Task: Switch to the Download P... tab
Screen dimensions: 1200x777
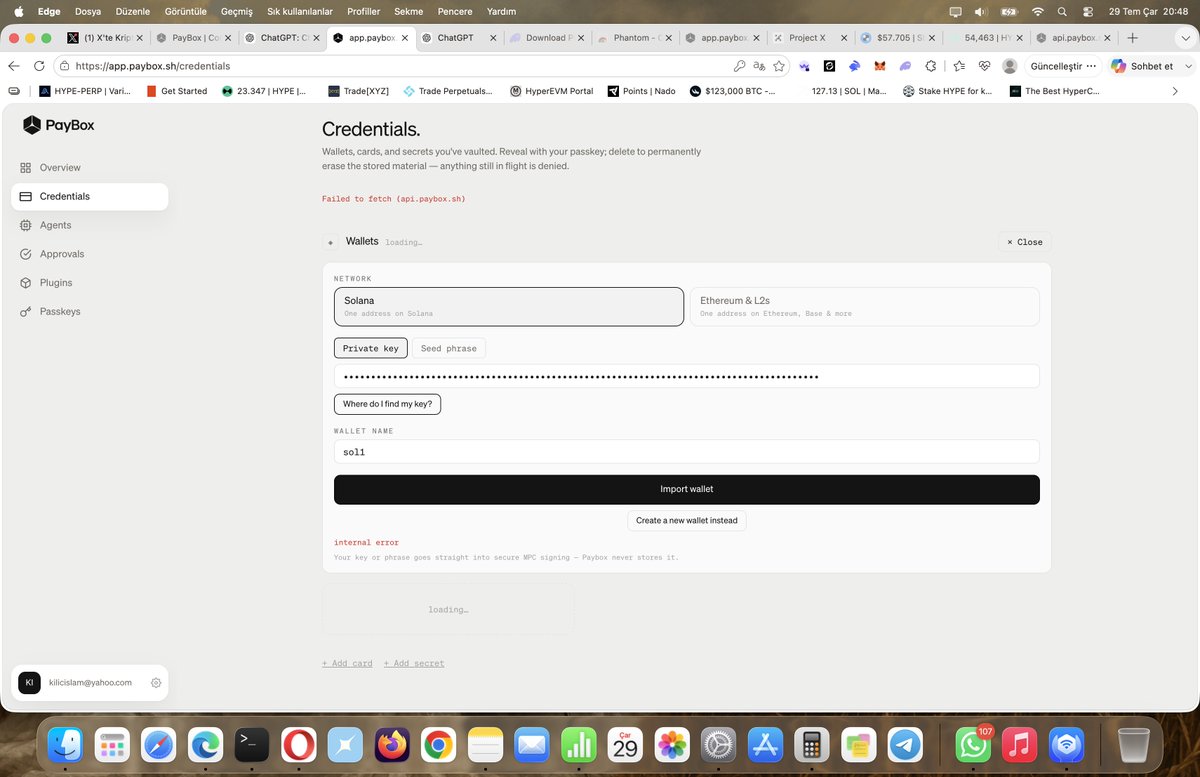Action: (x=546, y=38)
